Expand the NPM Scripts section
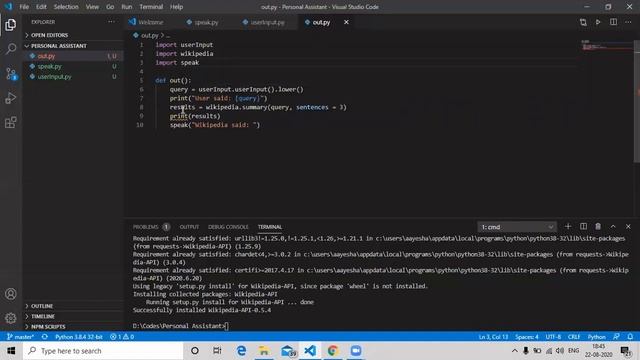This screenshot has width=640, height=360. (x=48, y=327)
